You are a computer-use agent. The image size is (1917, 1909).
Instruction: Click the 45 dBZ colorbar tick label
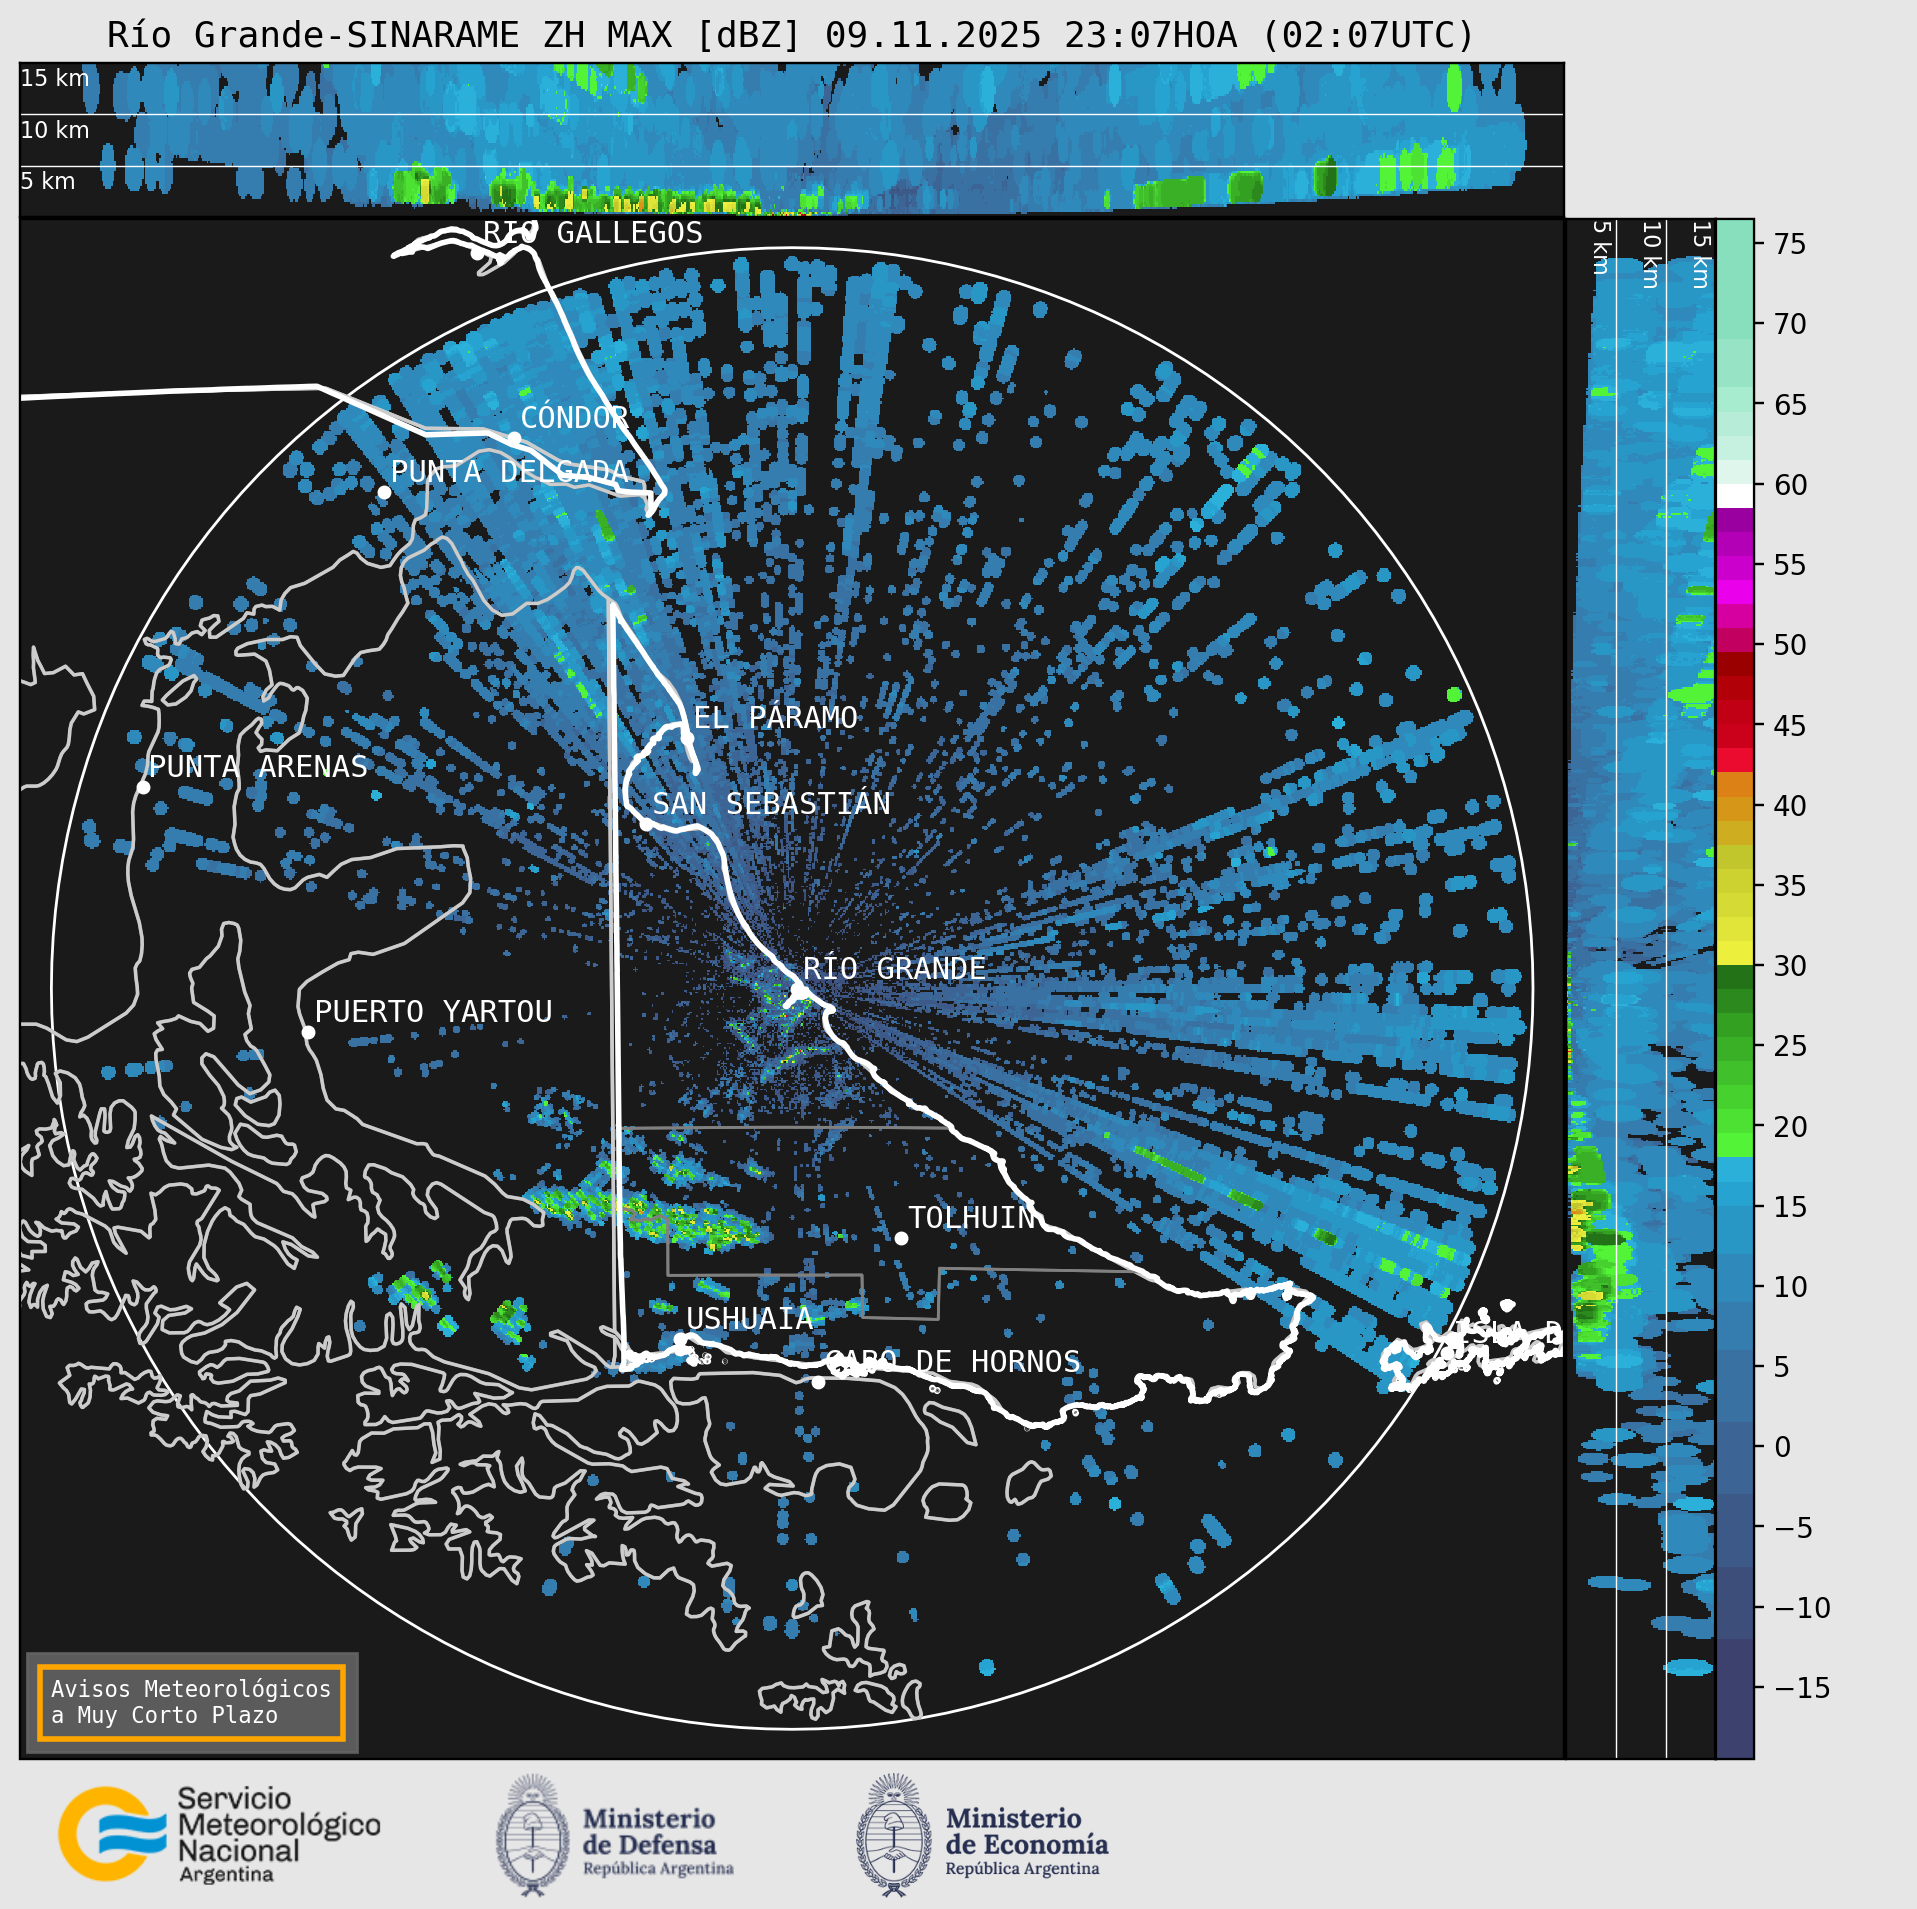pos(1790,726)
